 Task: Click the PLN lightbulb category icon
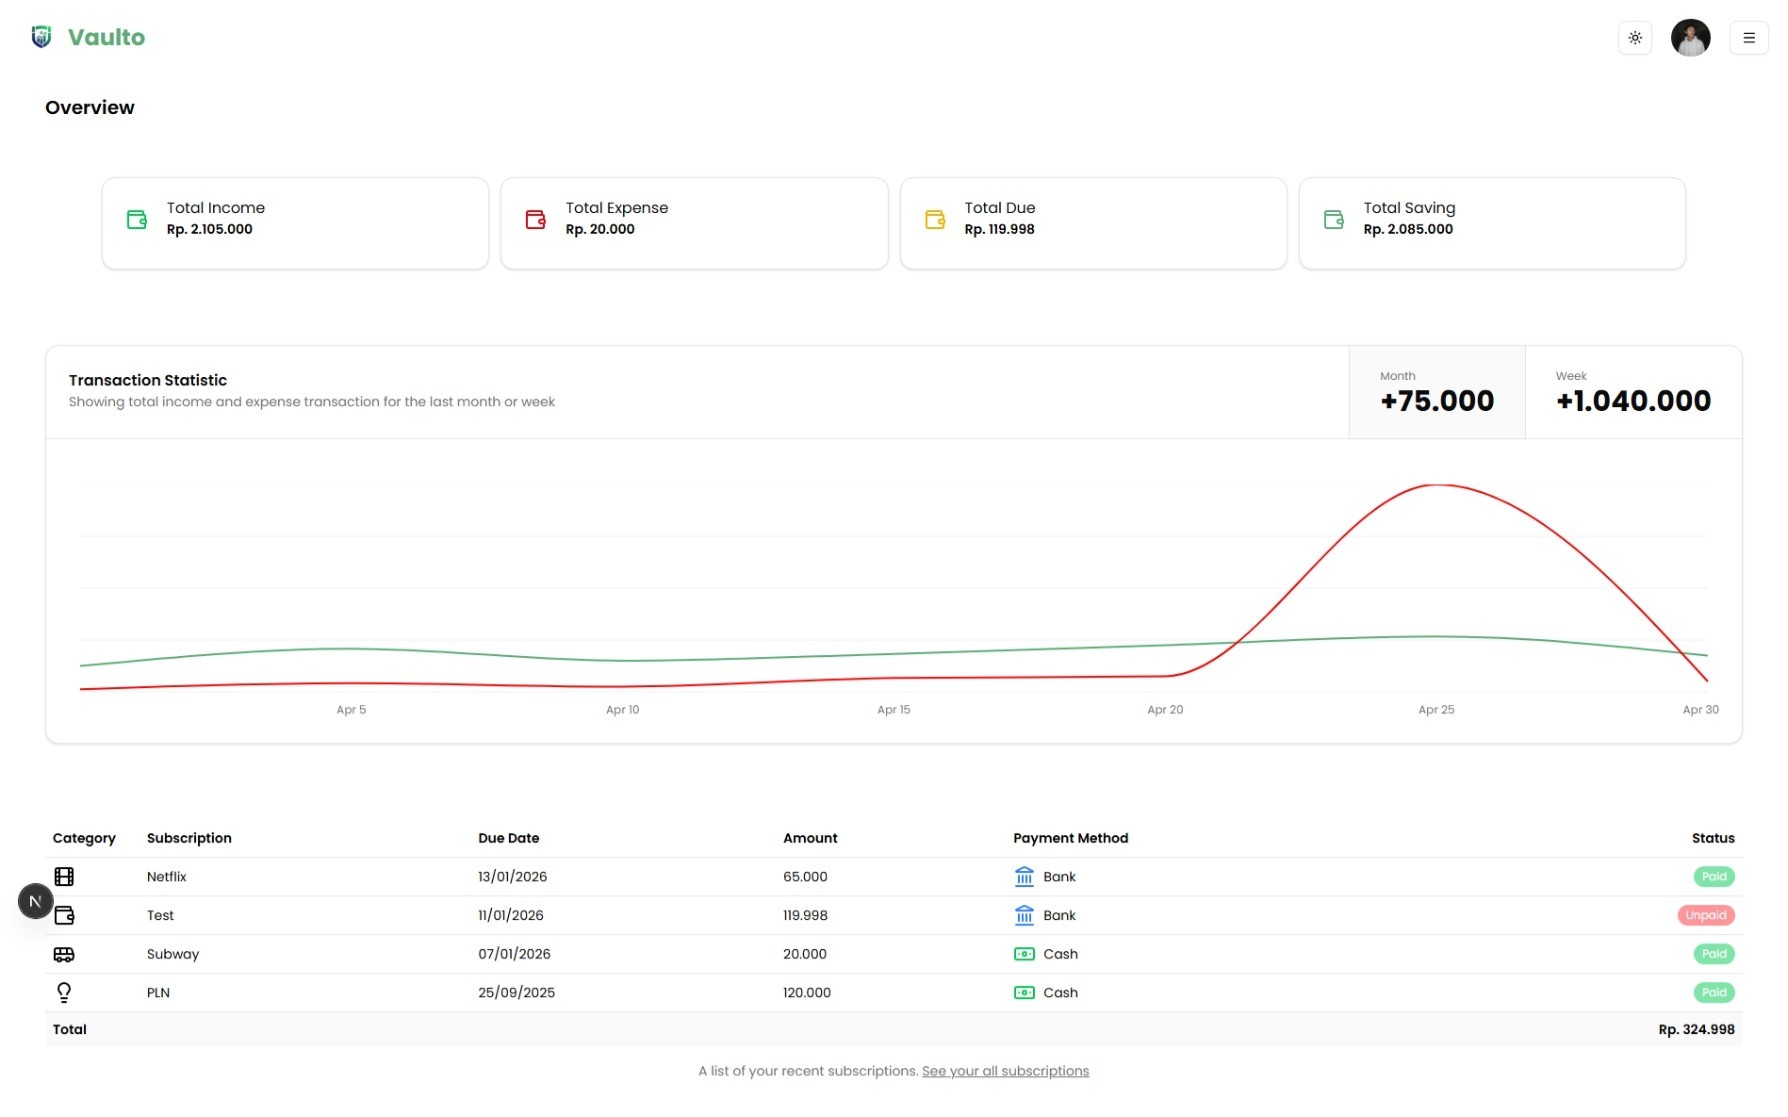pos(64,992)
